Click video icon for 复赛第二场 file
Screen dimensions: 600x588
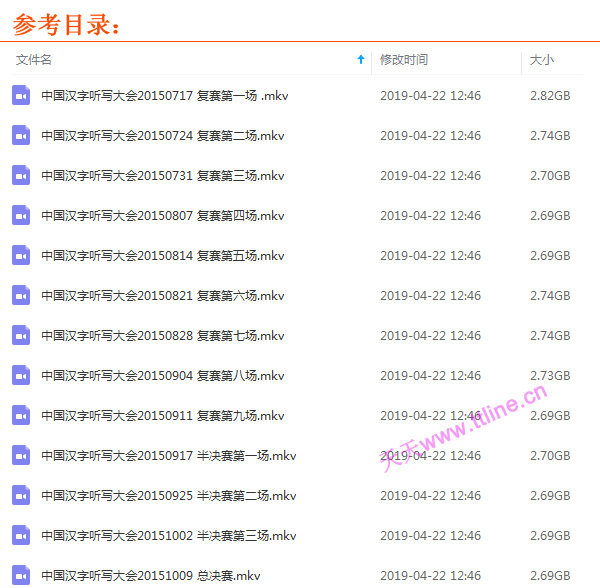coord(21,136)
